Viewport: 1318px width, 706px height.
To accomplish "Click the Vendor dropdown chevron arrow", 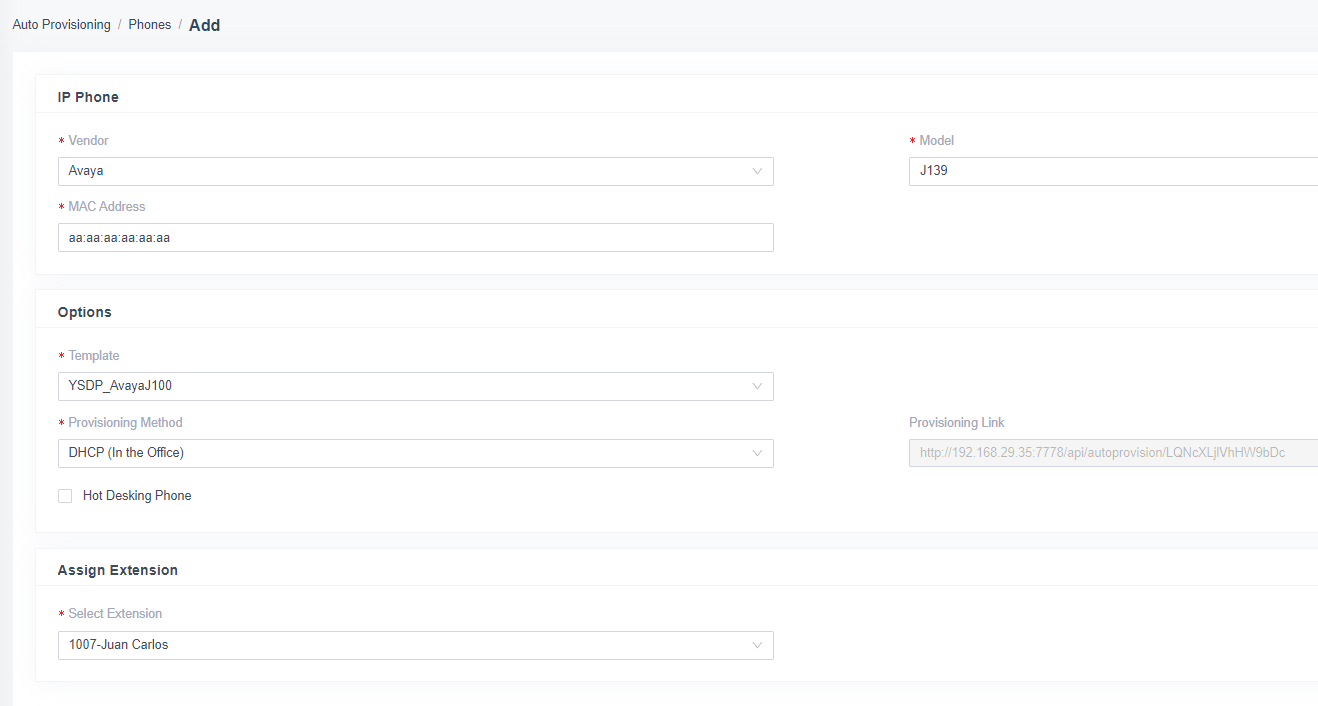I will [757, 171].
